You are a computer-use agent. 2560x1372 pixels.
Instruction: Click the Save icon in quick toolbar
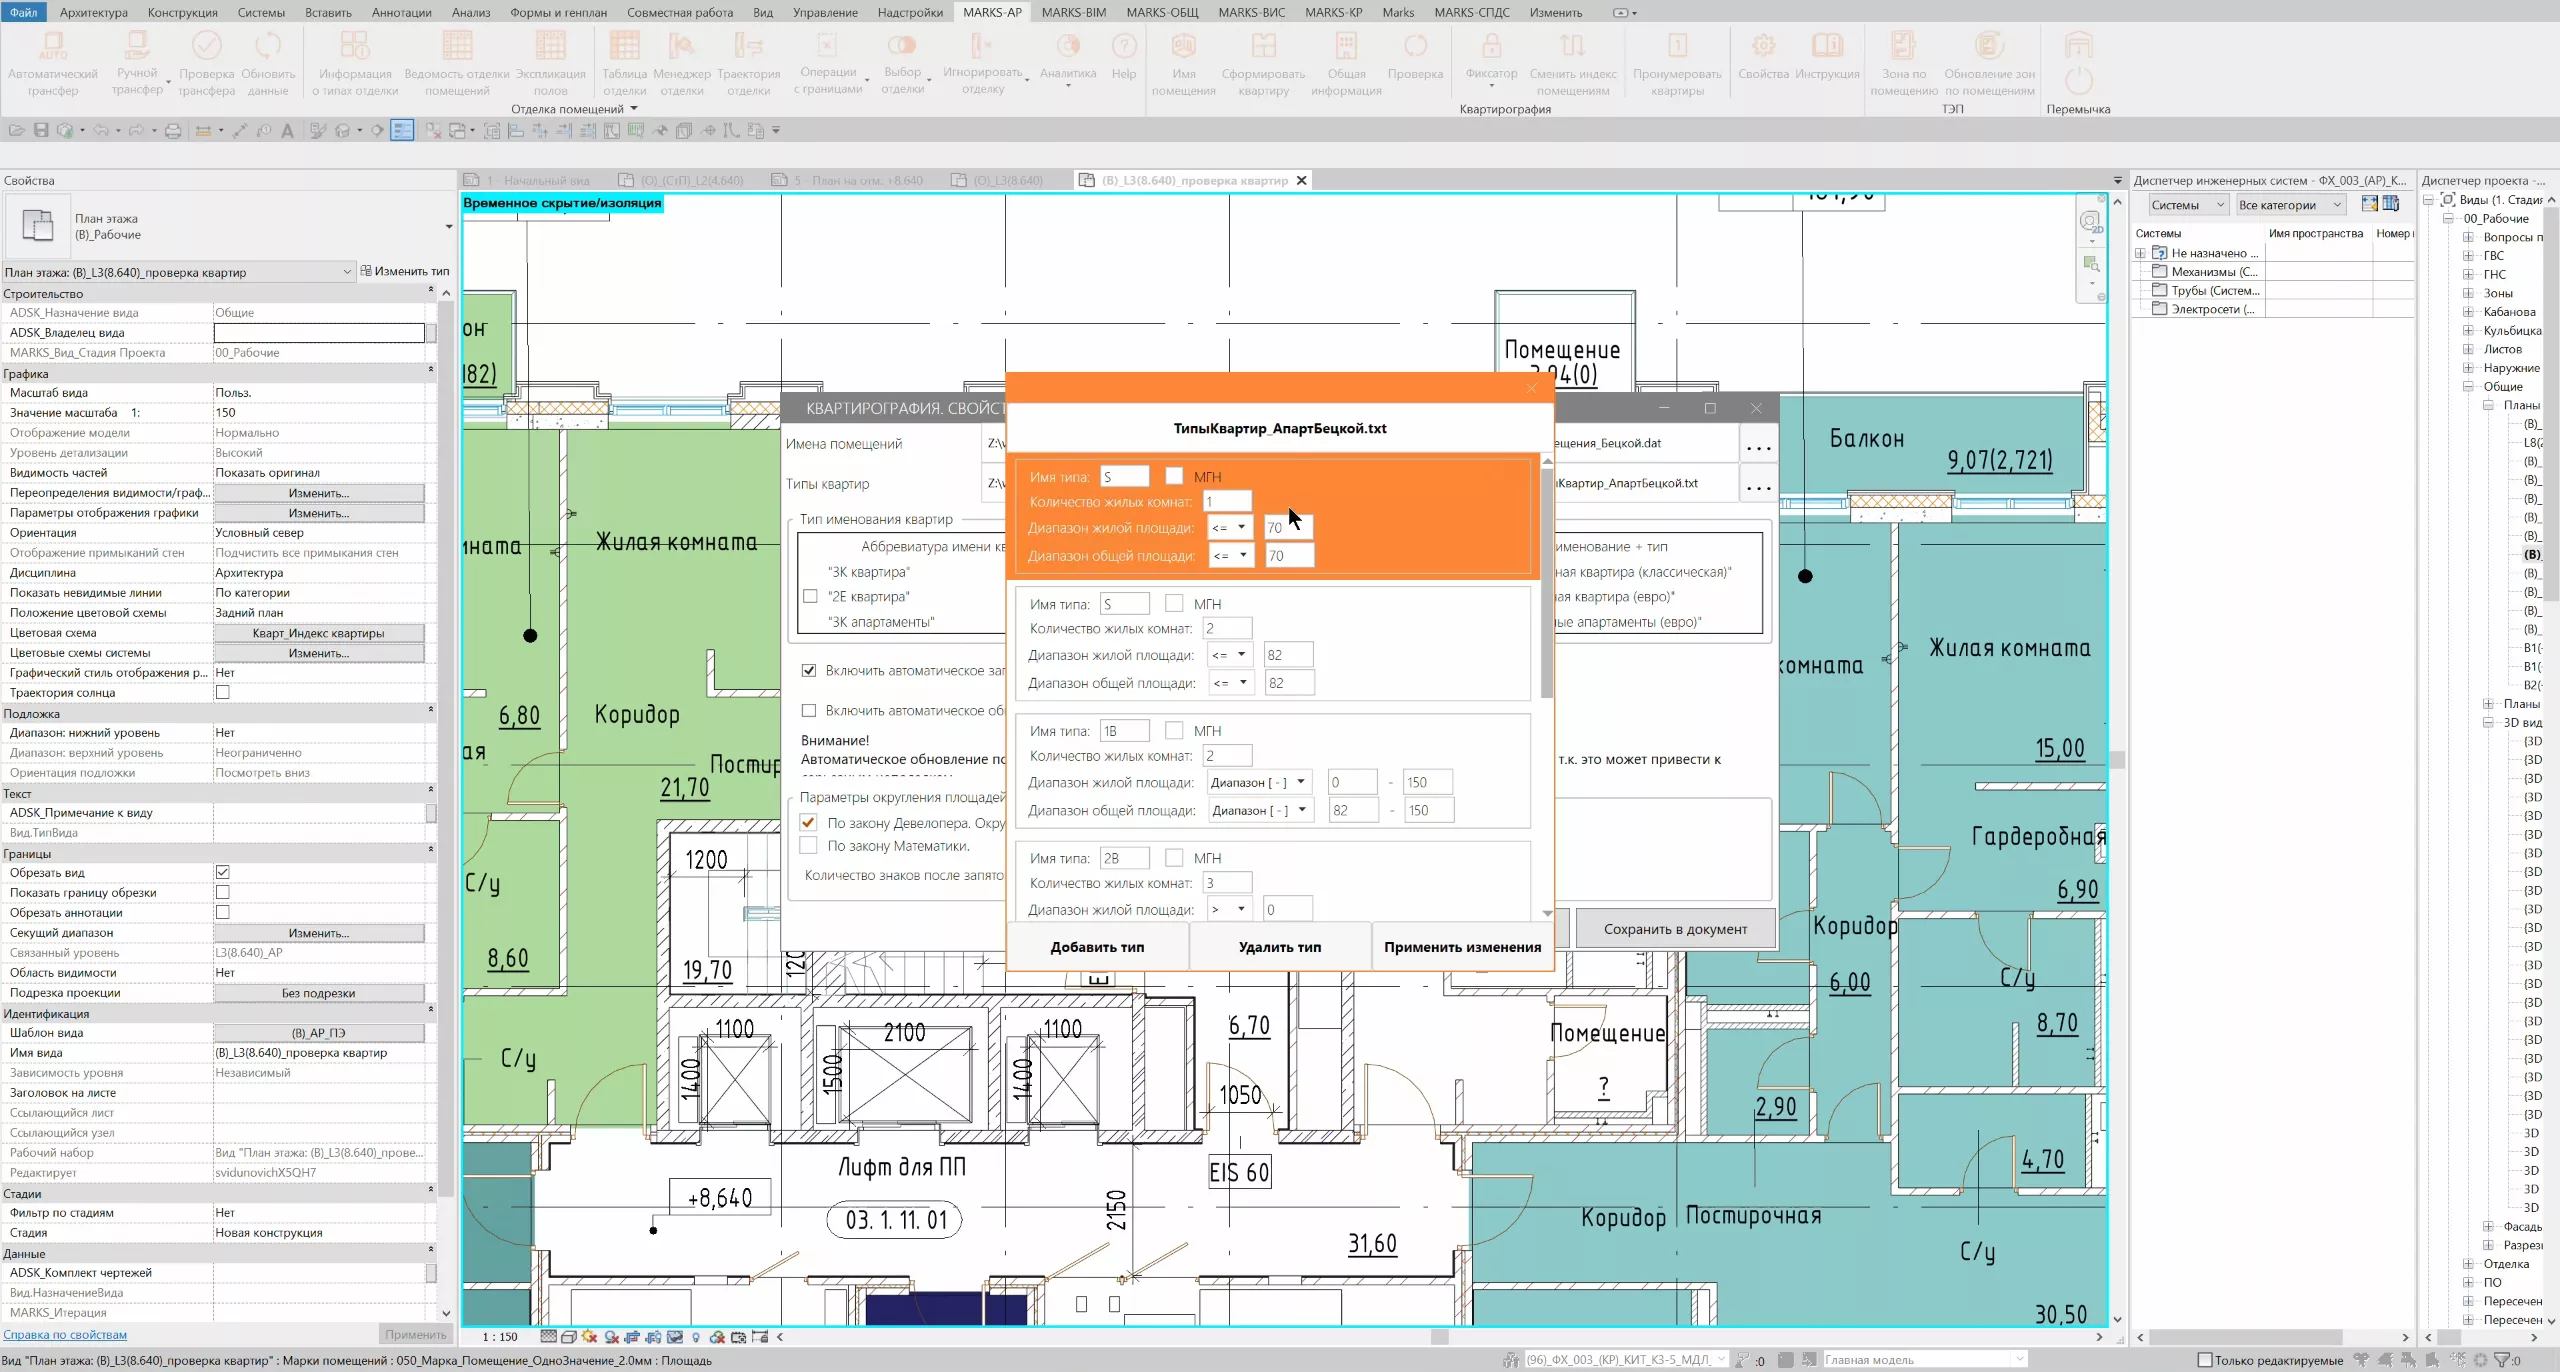[41, 131]
